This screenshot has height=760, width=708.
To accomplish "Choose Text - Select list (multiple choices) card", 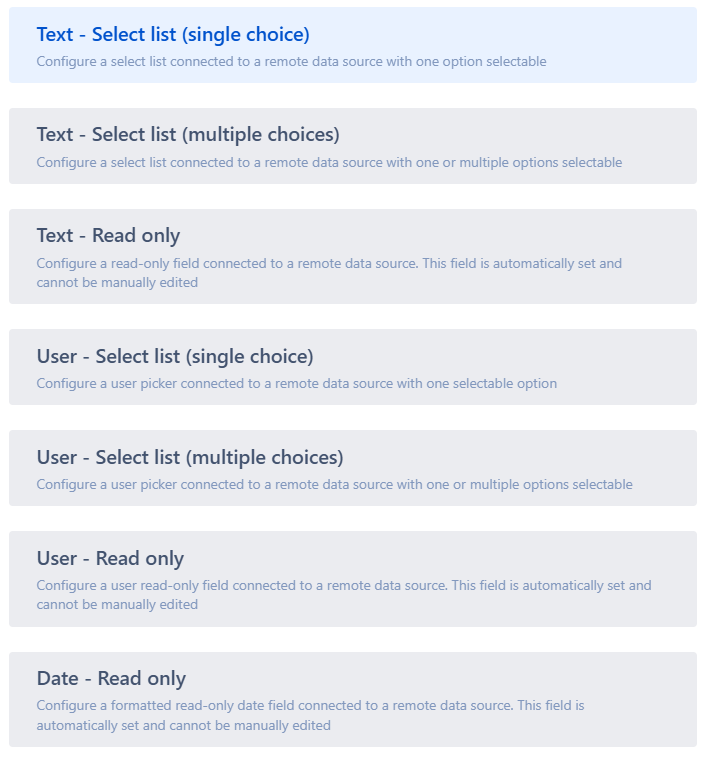I will tap(353, 146).
